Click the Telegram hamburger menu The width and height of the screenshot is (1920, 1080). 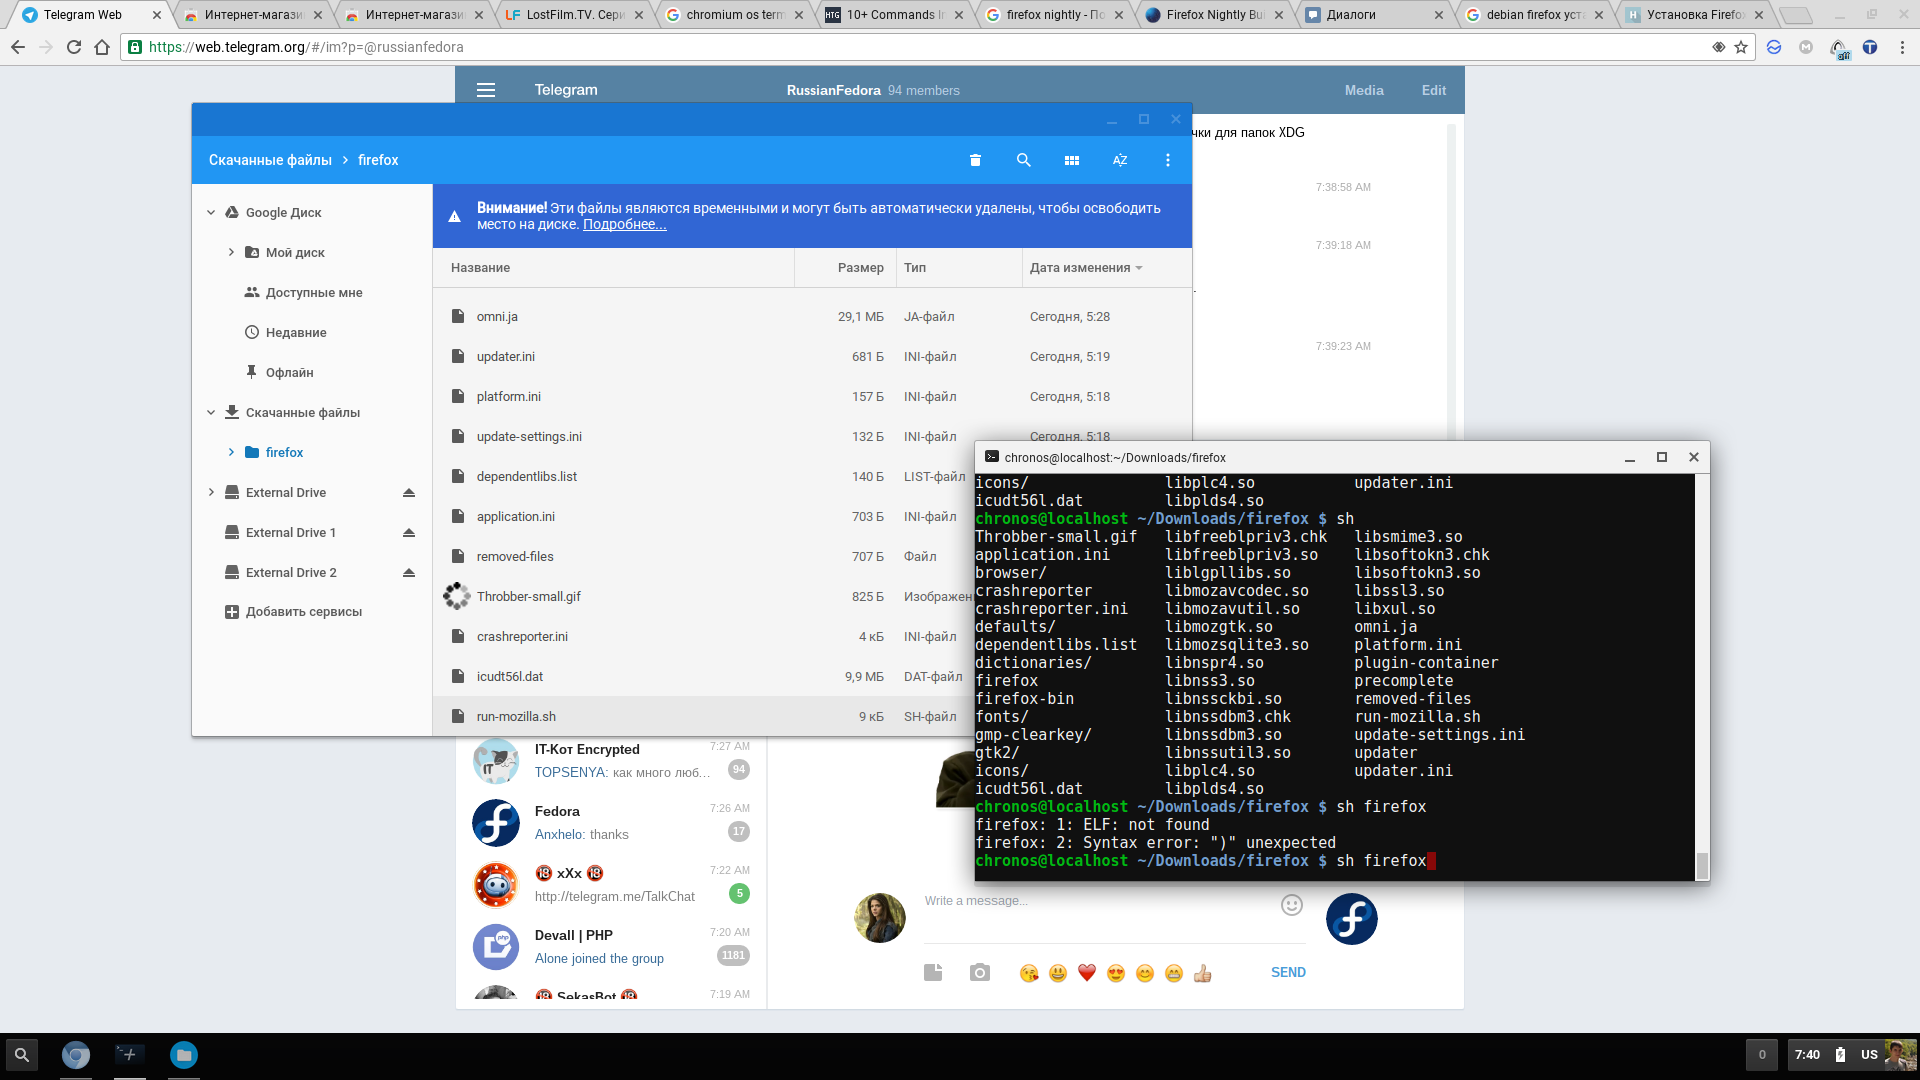point(486,90)
